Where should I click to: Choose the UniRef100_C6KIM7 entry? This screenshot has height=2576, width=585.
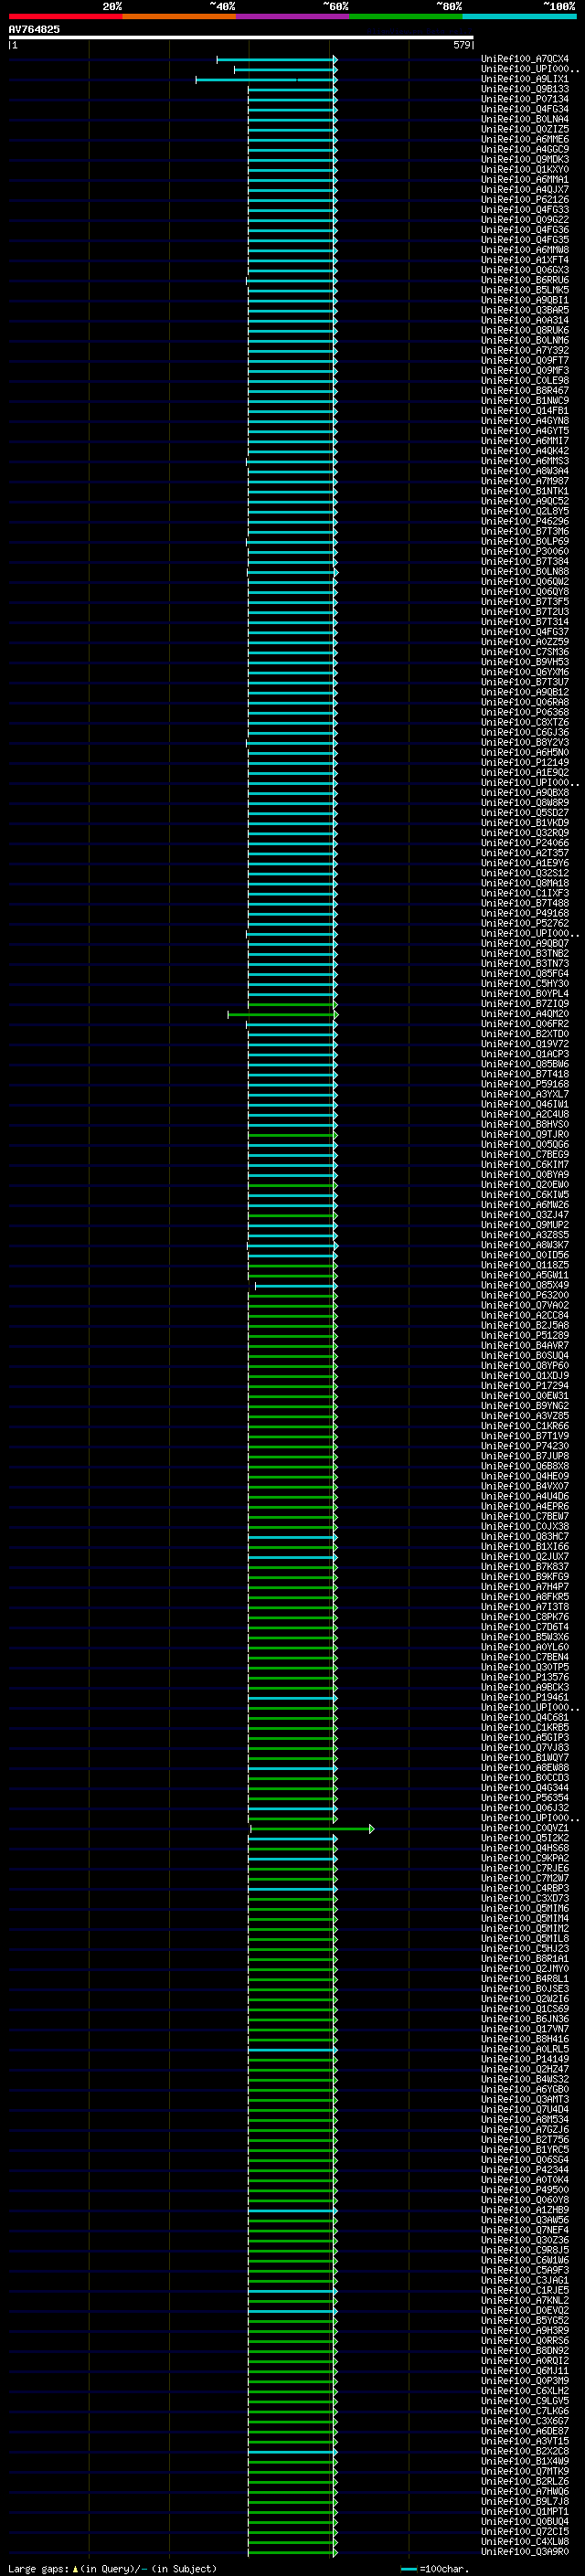pos(524,1165)
